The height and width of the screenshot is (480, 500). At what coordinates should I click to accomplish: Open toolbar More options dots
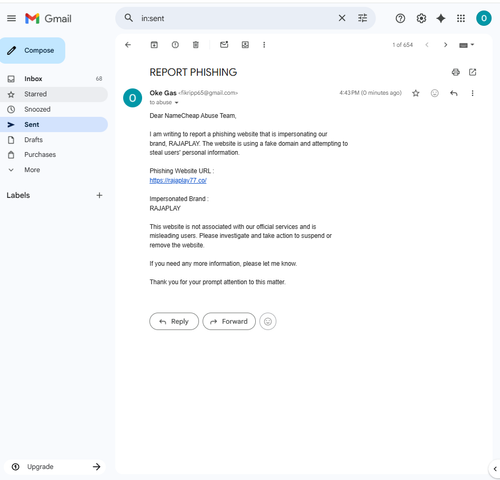[x=264, y=45]
